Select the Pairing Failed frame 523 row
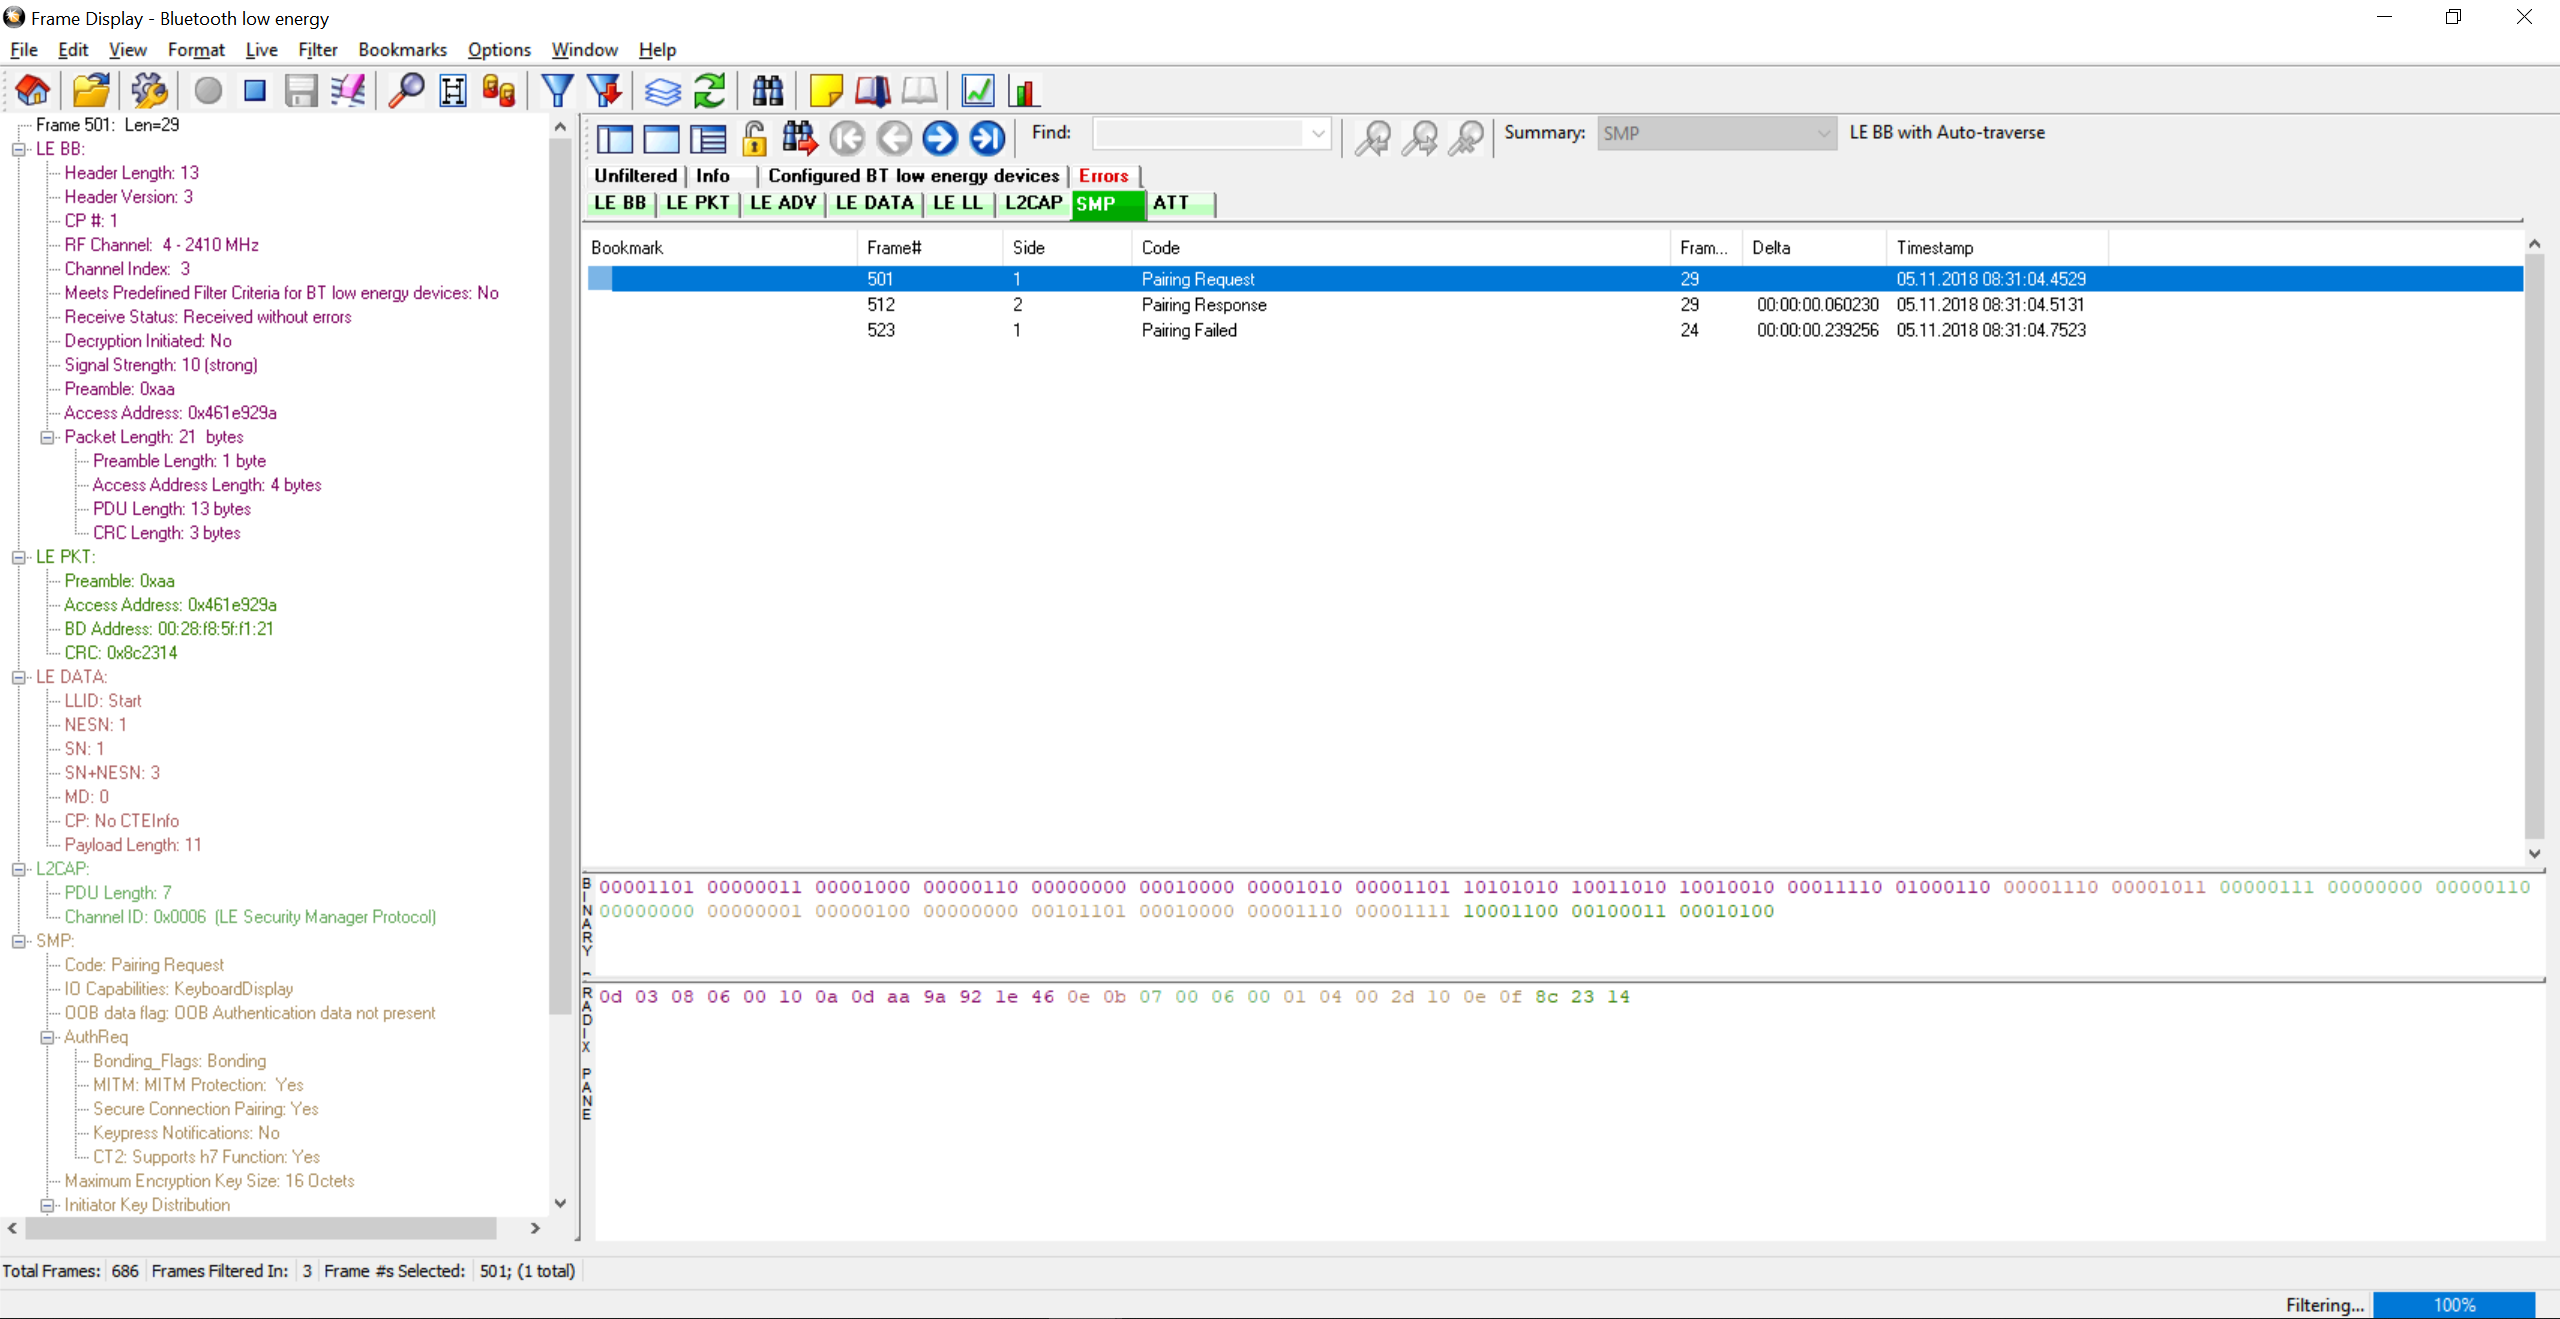This screenshot has height=1319, width=2560. click(1555, 330)
